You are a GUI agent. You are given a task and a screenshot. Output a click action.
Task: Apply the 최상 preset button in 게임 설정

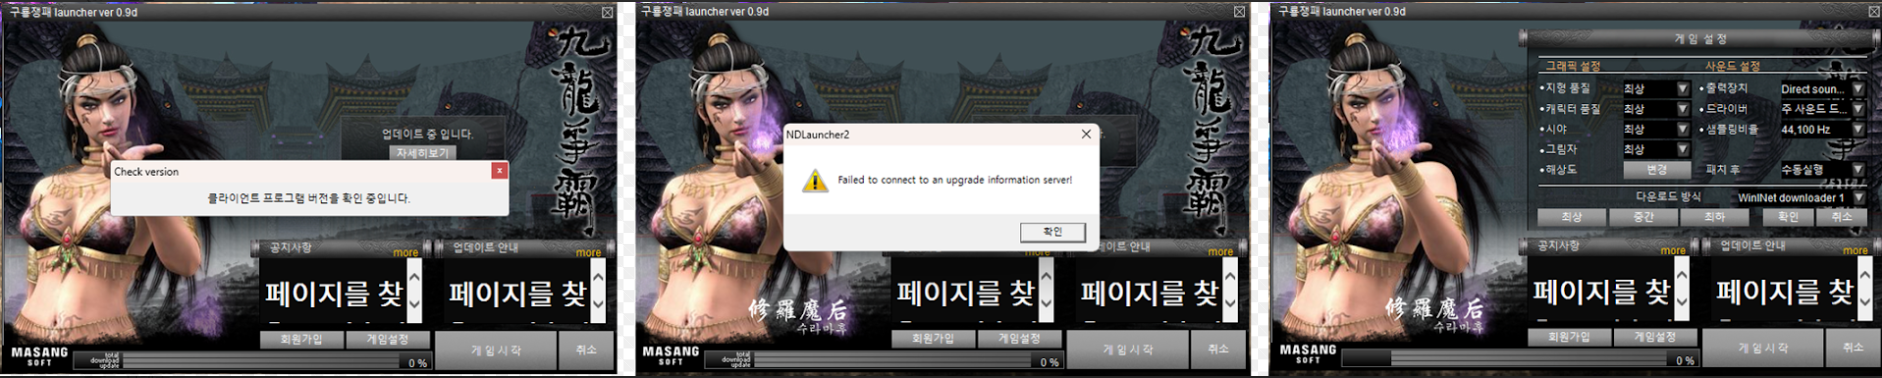(x=1572, y=217)
